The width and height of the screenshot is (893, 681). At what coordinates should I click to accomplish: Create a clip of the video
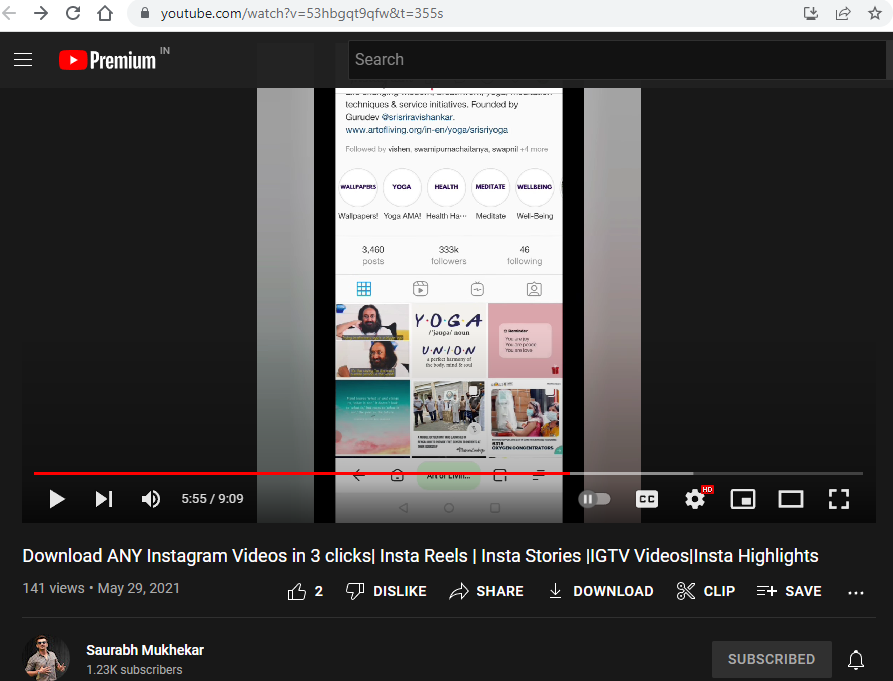pos(705,592)
